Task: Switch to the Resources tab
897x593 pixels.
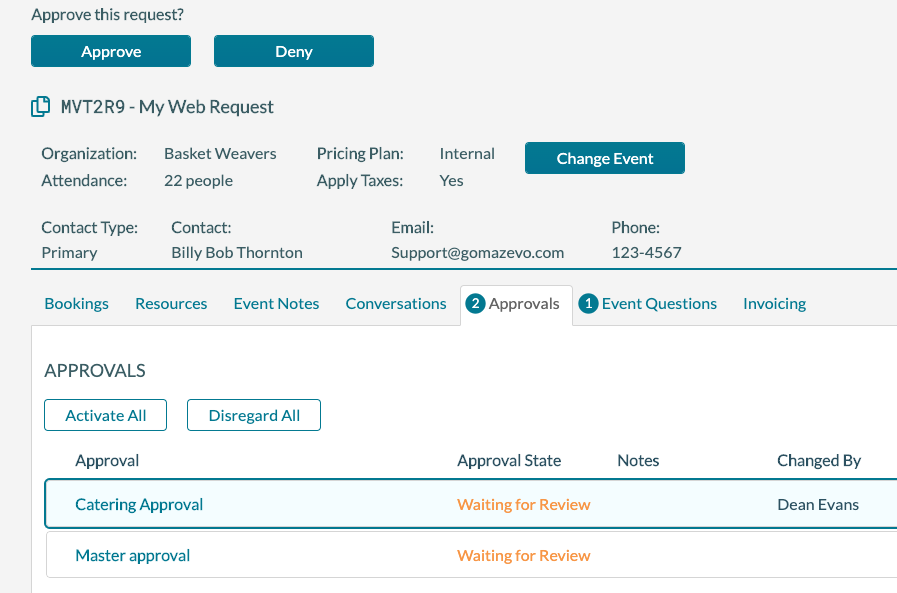Action: [x=170, y=303]
